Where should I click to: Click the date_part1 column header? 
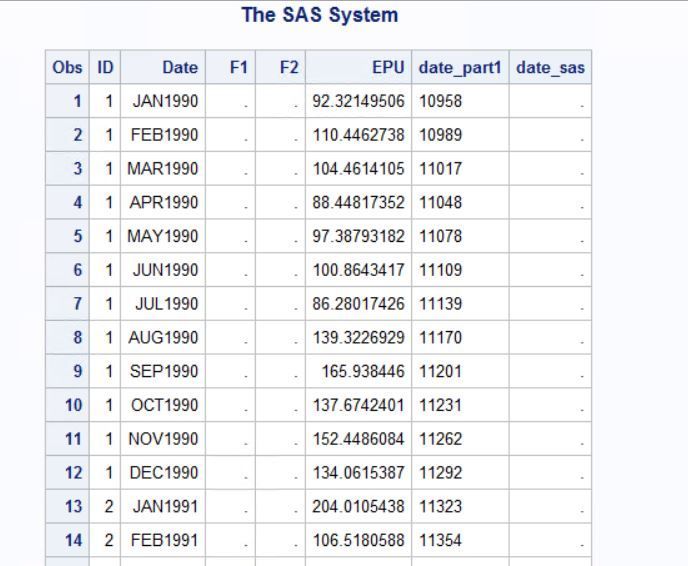[x=460, y=67]
